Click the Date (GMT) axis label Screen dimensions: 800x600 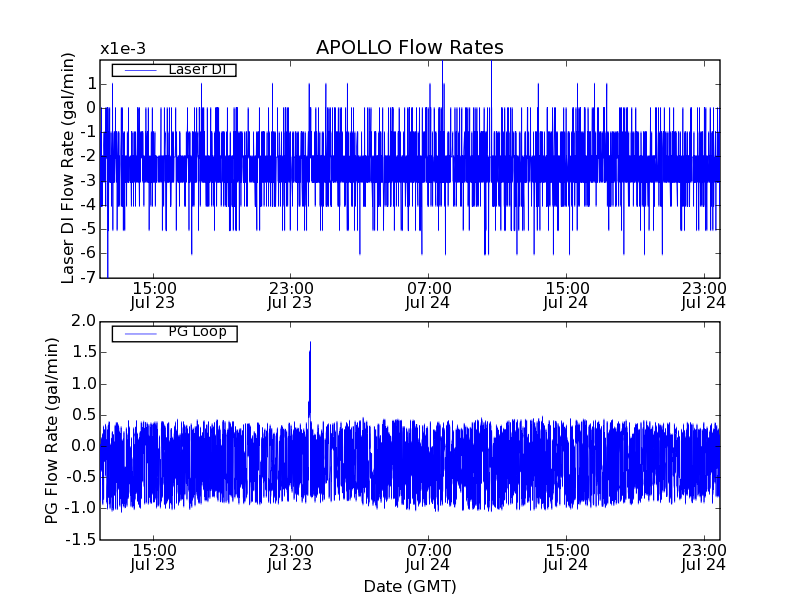tap(410, 586)
